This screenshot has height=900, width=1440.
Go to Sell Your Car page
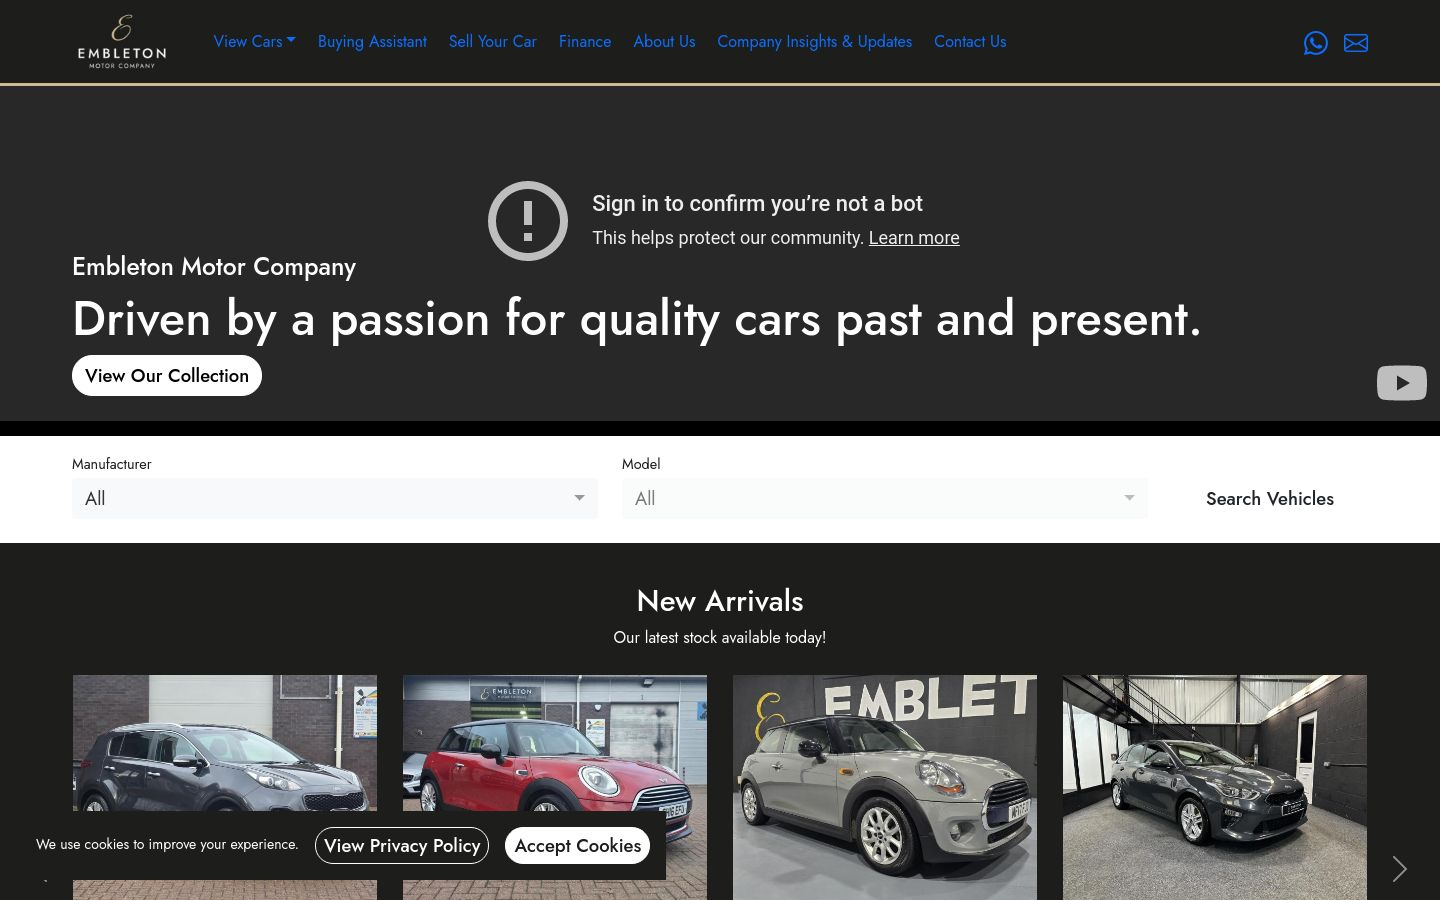(x=493, y=41)
